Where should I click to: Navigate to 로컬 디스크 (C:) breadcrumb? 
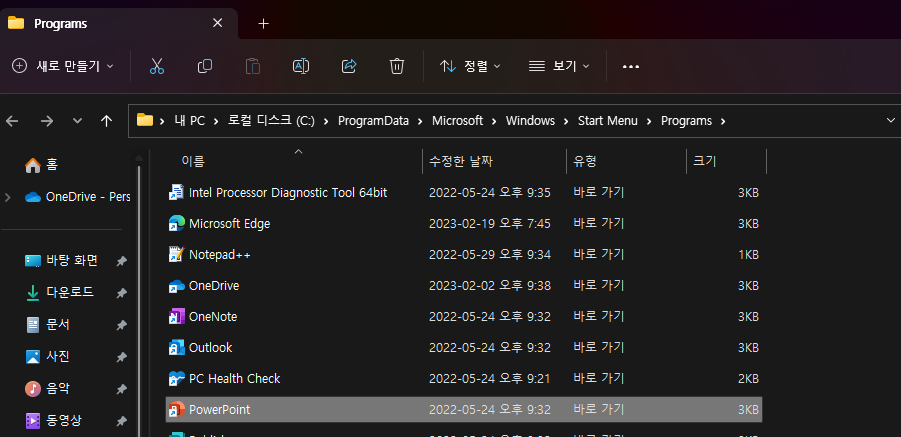coord(271,121)
